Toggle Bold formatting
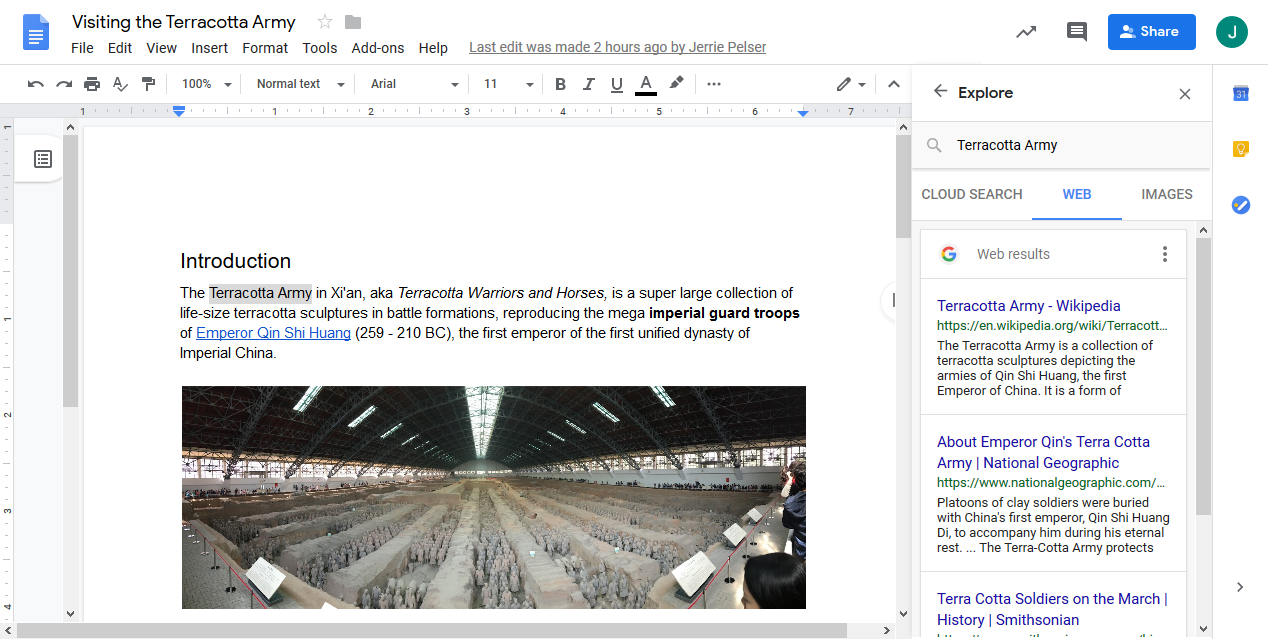This screenshot has height=639, width=1268. [x=560, y=84]
